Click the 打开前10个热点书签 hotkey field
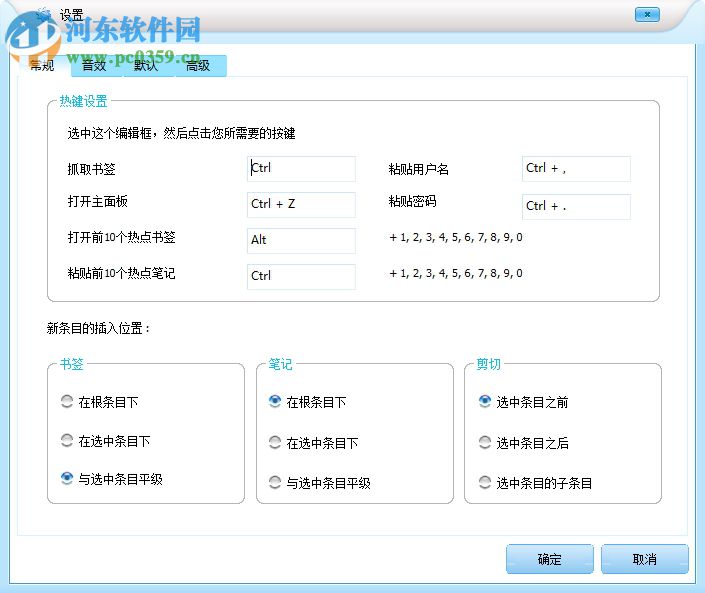The width and height of the screenshot is (705, 593). point(301,241)
